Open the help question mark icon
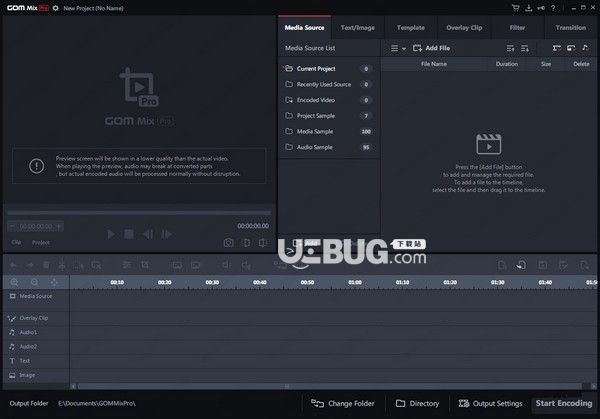 click(553, 8)
